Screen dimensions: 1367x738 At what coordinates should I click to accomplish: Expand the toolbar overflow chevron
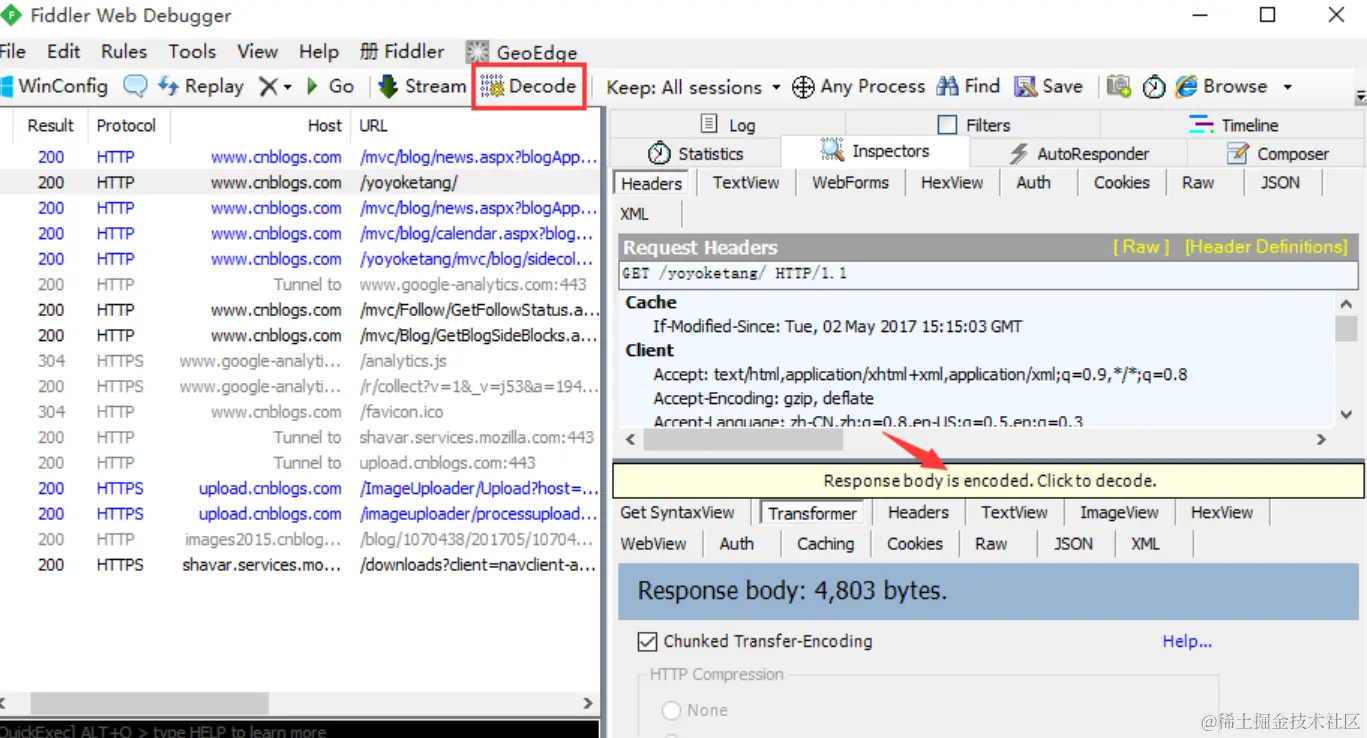pos(1360,97)
